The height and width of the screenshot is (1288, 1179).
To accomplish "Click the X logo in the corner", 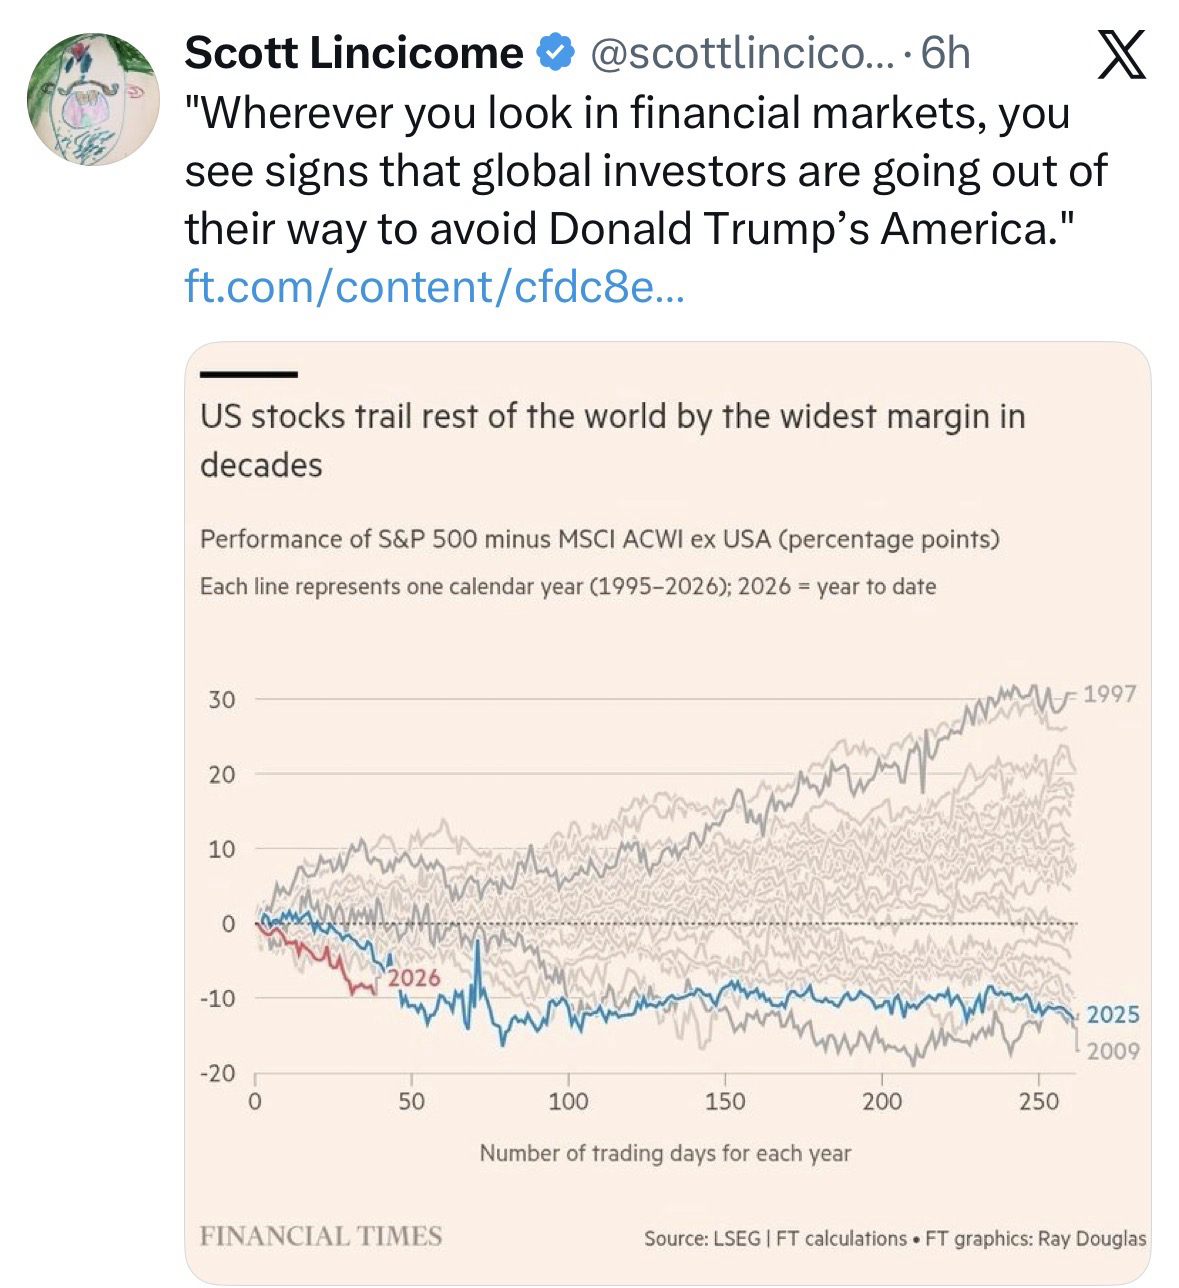I will (x=1121, y=56).
